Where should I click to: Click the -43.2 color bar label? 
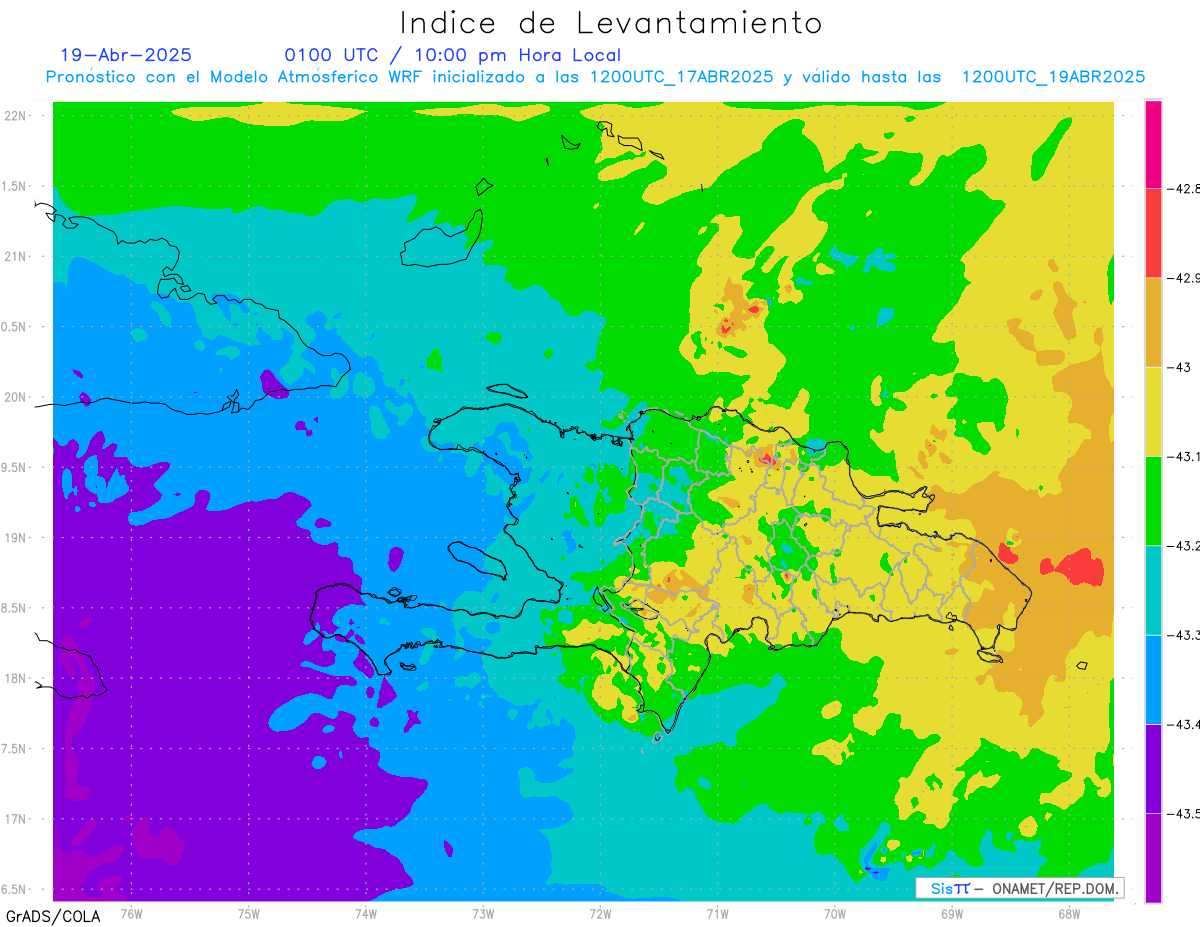tap(1184, 545)
